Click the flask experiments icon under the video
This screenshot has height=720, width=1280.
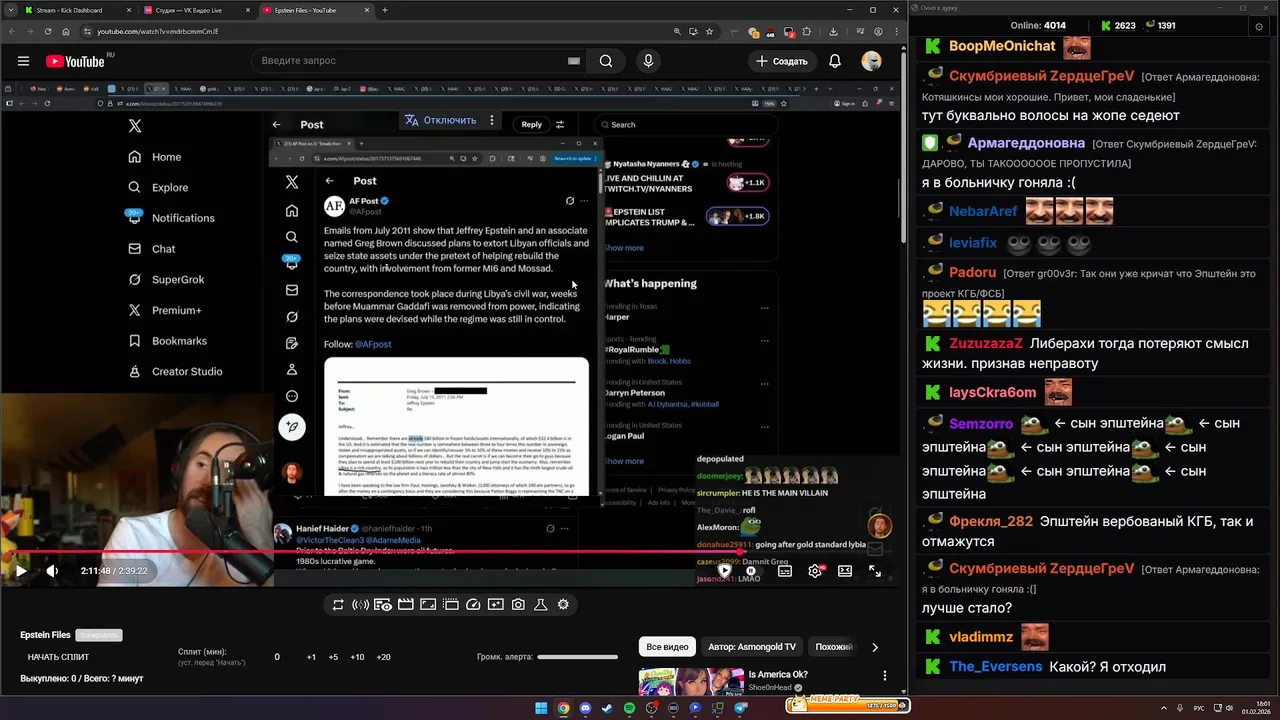pos(540,604)
